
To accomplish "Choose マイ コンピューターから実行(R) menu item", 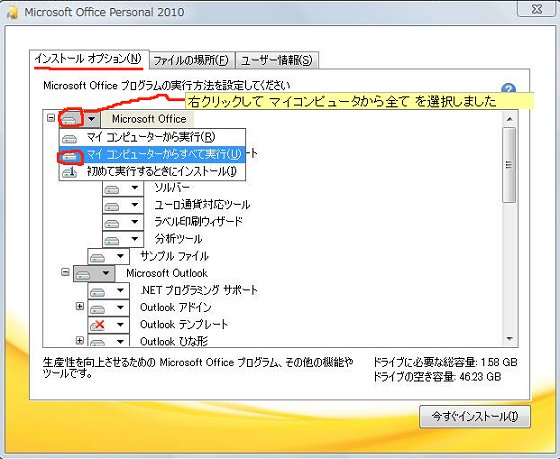I will [152, 138].
